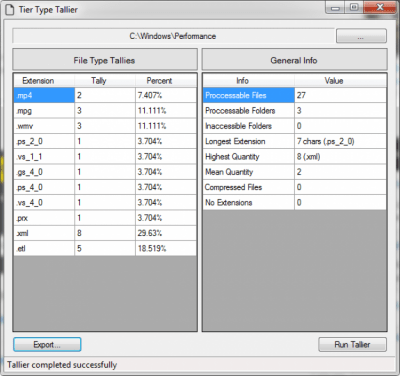
Task: Select the Compressed Files info cell
Action: [x=249, y=187]
